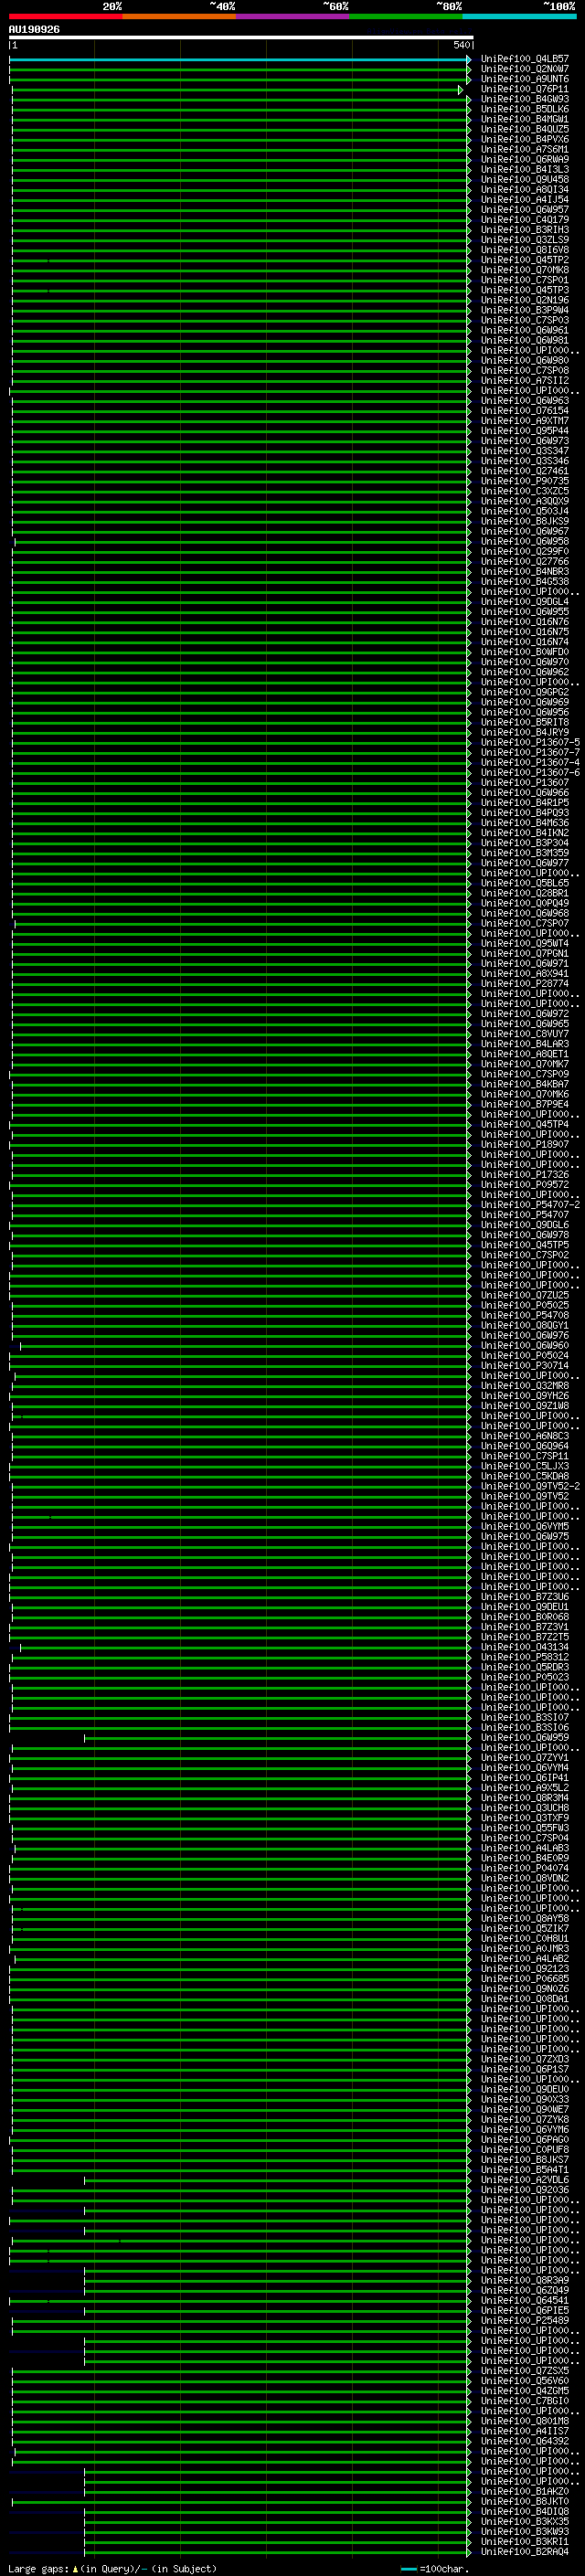Click hit label UniRef100_B4PVX6

[x=525, y=140]
